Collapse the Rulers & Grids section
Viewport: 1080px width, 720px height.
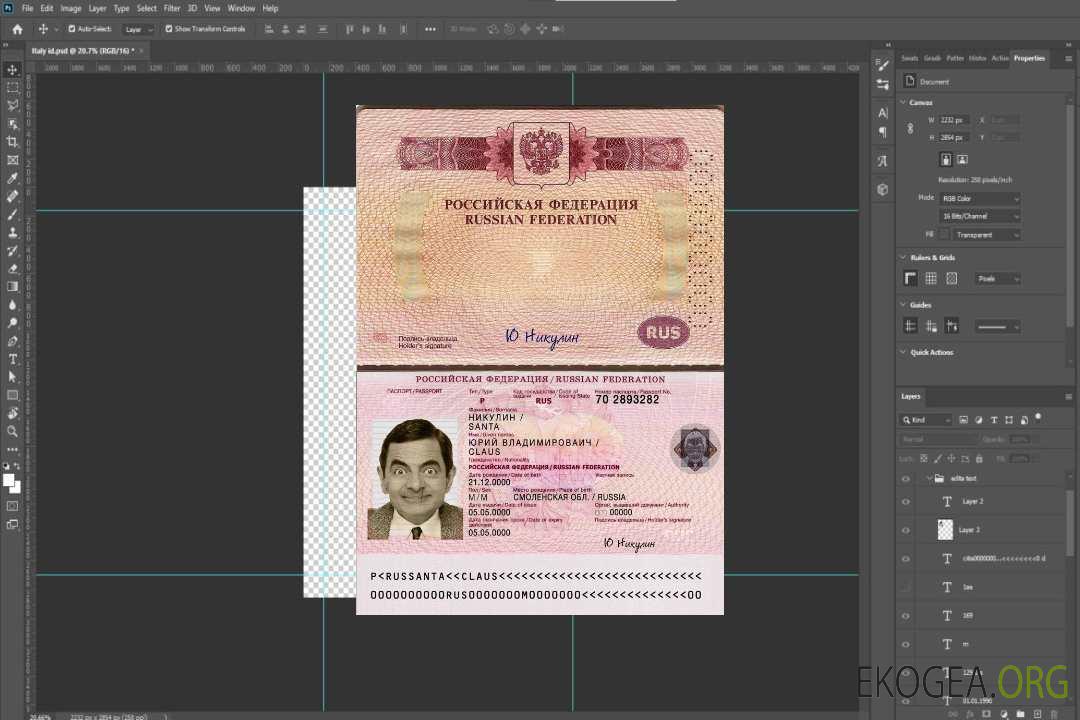903,257
